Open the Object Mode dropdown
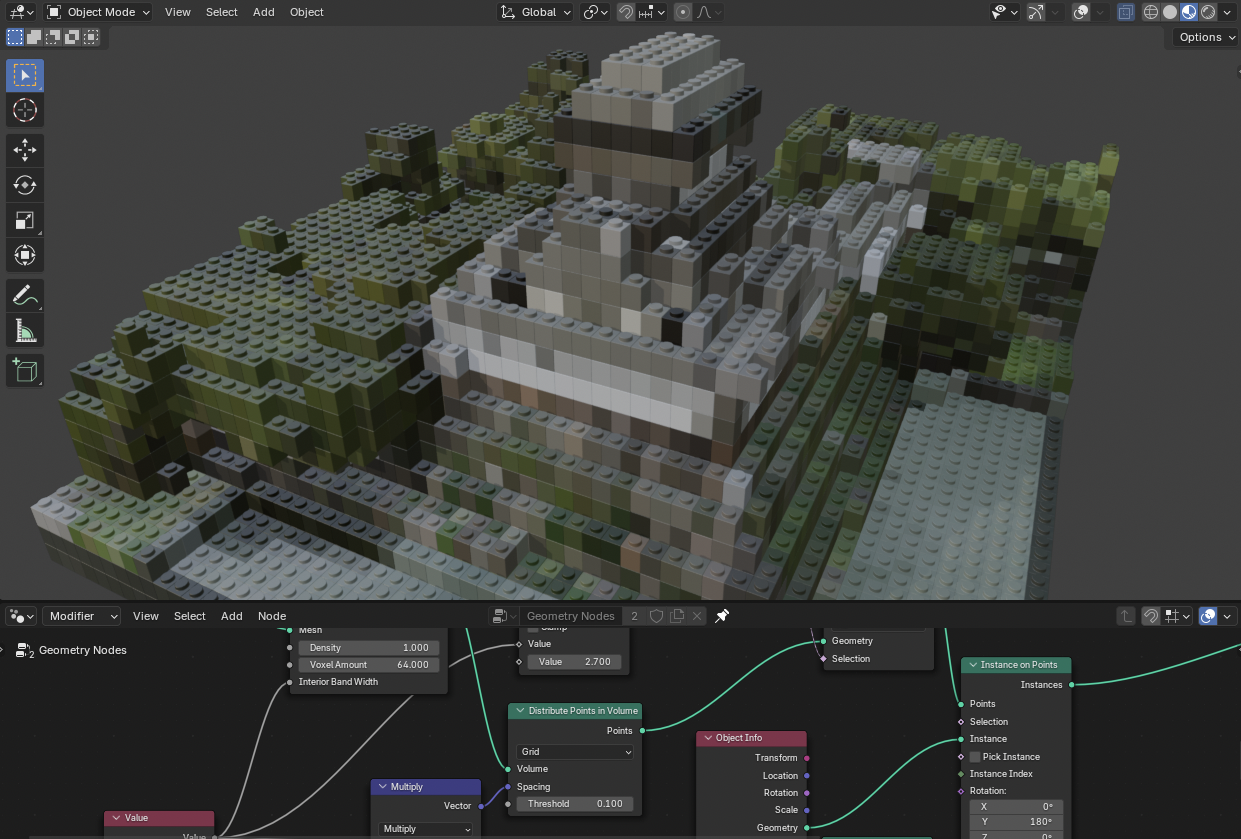The image size is (1241, 839). point(99,12)
